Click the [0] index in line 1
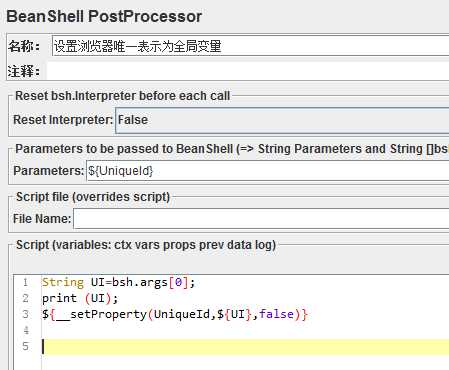 coord(178,283)
